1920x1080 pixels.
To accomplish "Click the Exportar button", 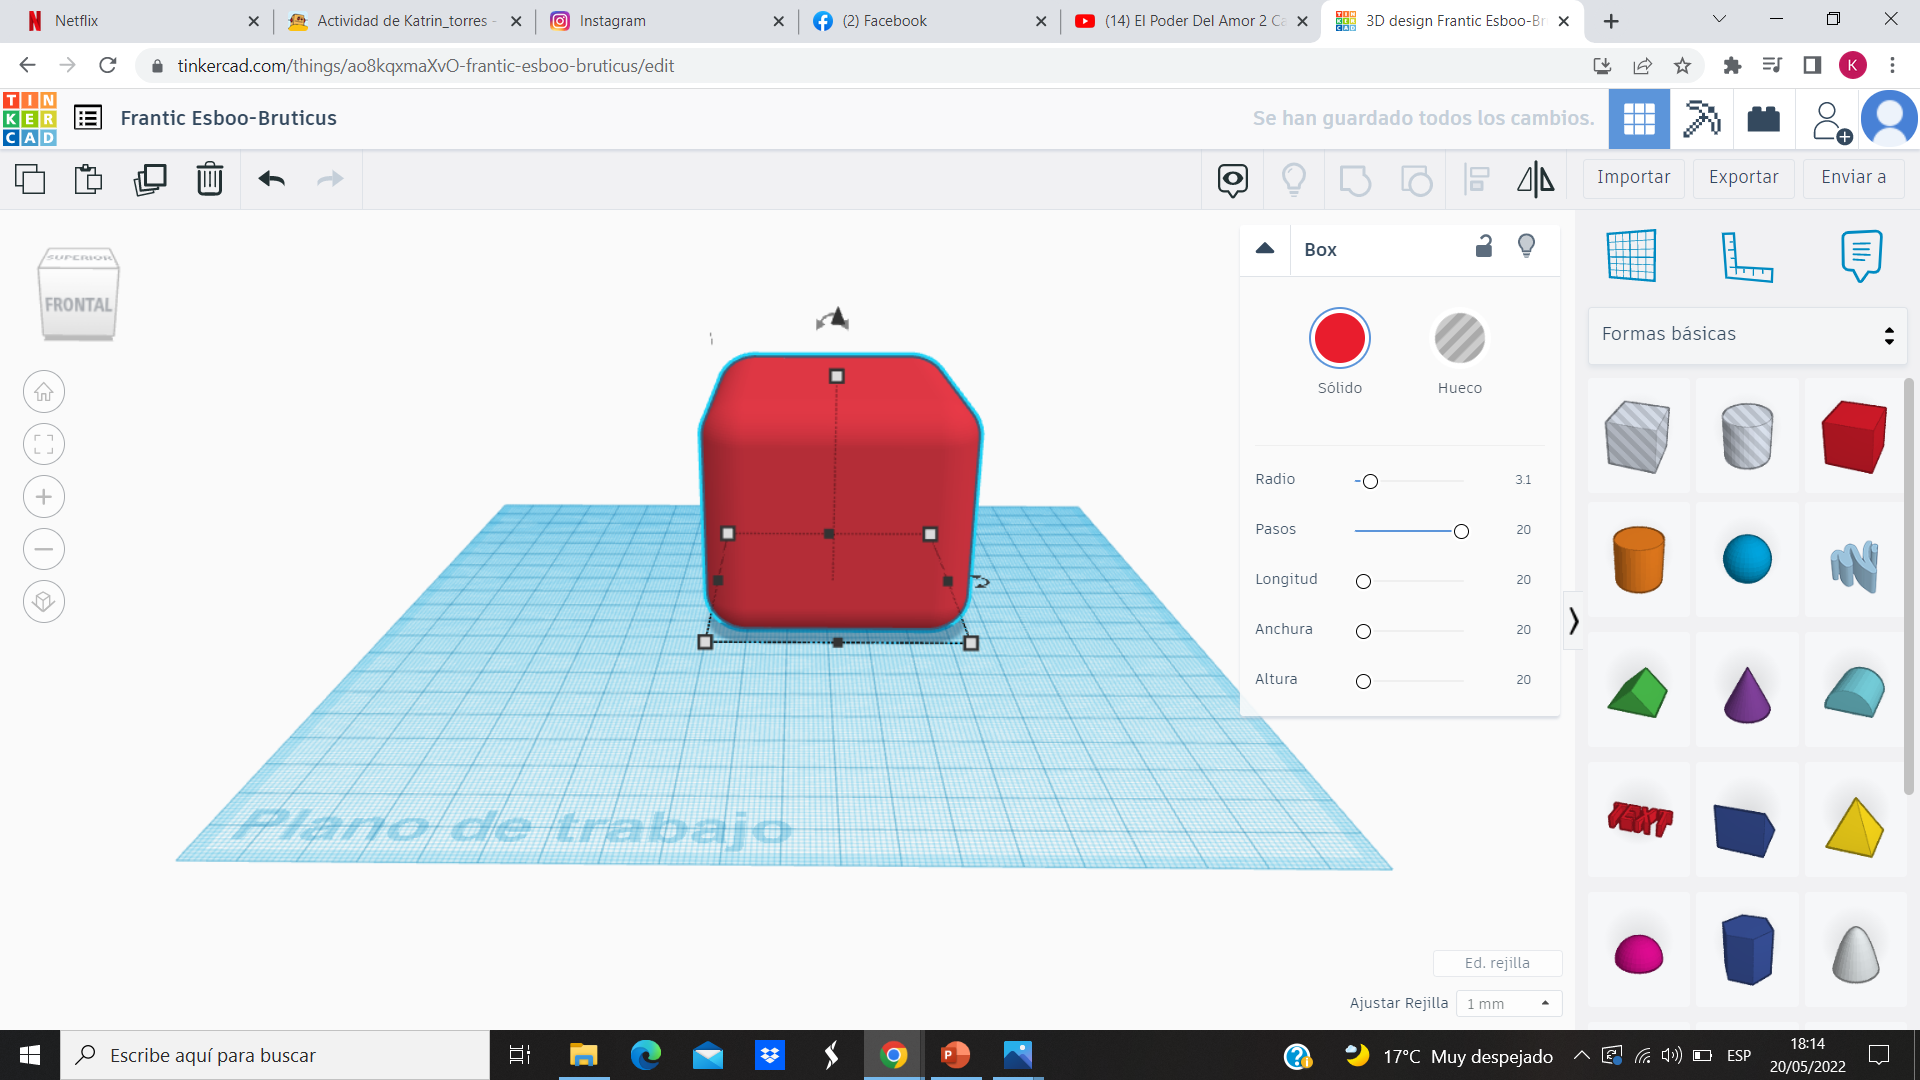I will (1743, 177).
